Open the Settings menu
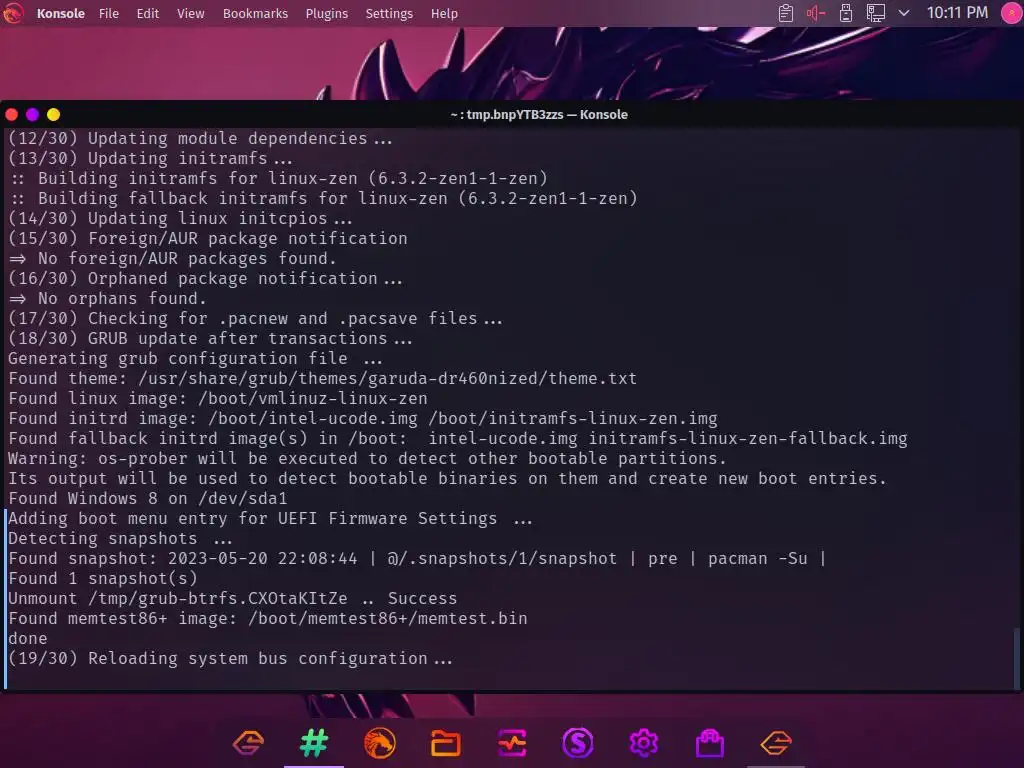The height and width of the screenshot is (768, 1024). click(389, 13)
